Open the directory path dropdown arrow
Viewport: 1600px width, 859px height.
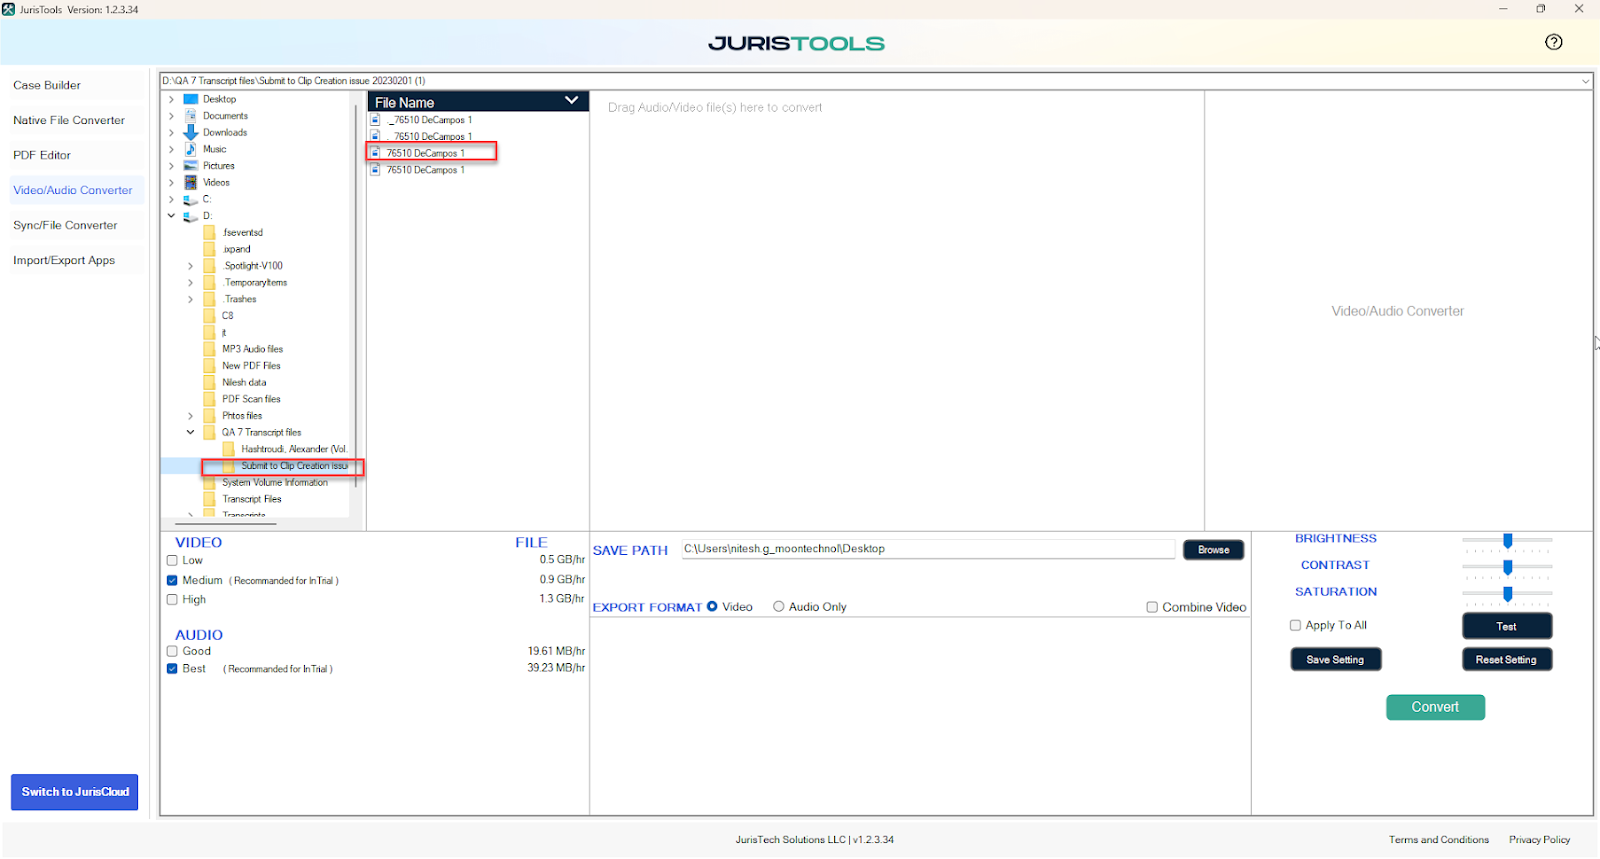[1586, 81]
